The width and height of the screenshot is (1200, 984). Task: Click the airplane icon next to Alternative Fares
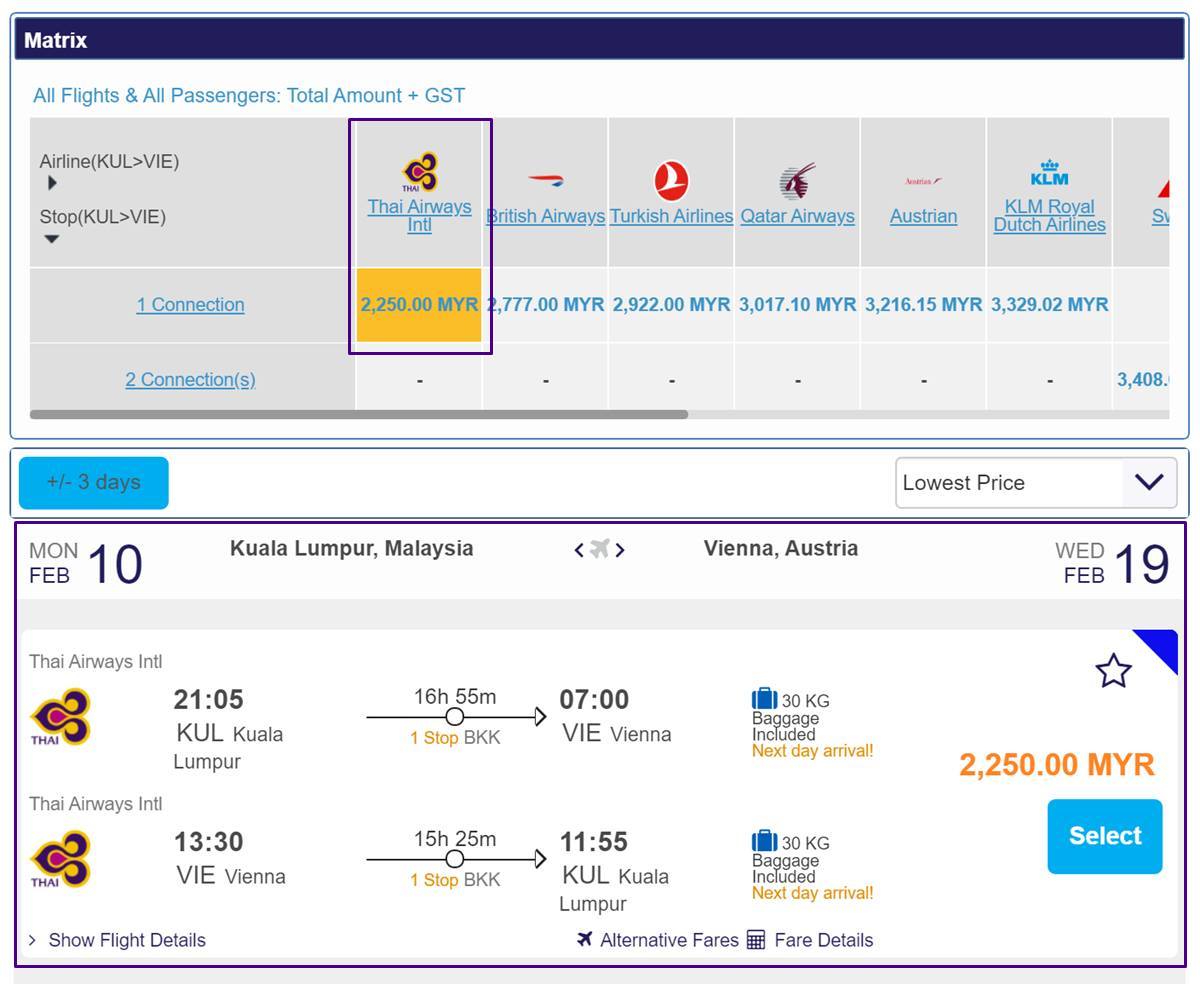point(585,939)
